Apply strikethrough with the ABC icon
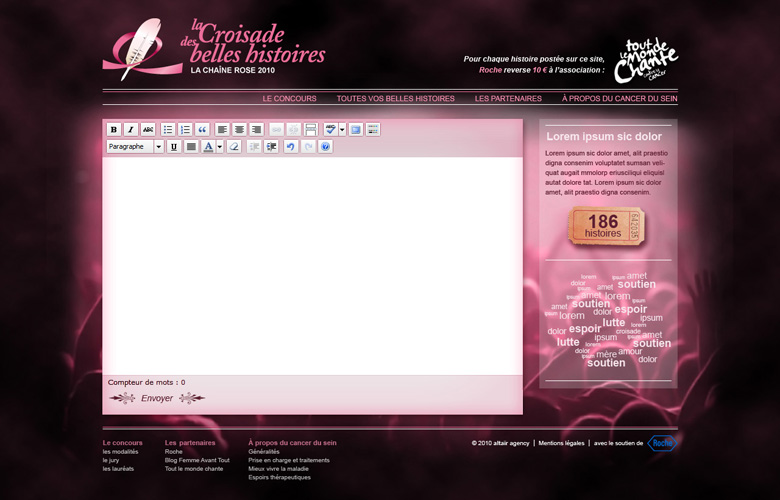 (148, 129)
